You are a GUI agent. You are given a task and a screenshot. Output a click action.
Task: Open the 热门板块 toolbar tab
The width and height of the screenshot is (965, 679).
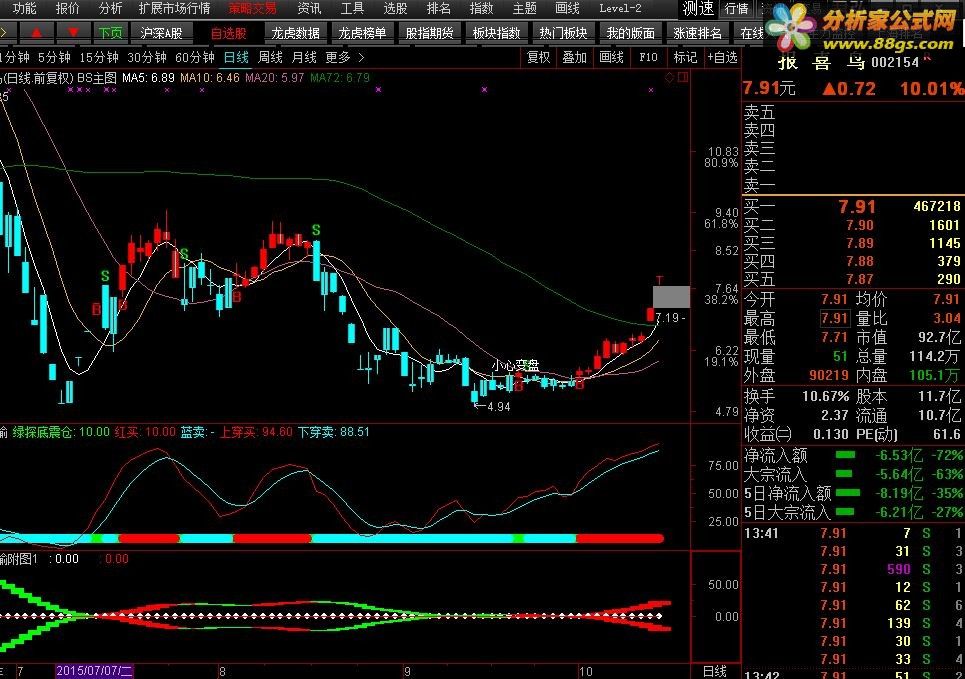click(x=563, y=33)
